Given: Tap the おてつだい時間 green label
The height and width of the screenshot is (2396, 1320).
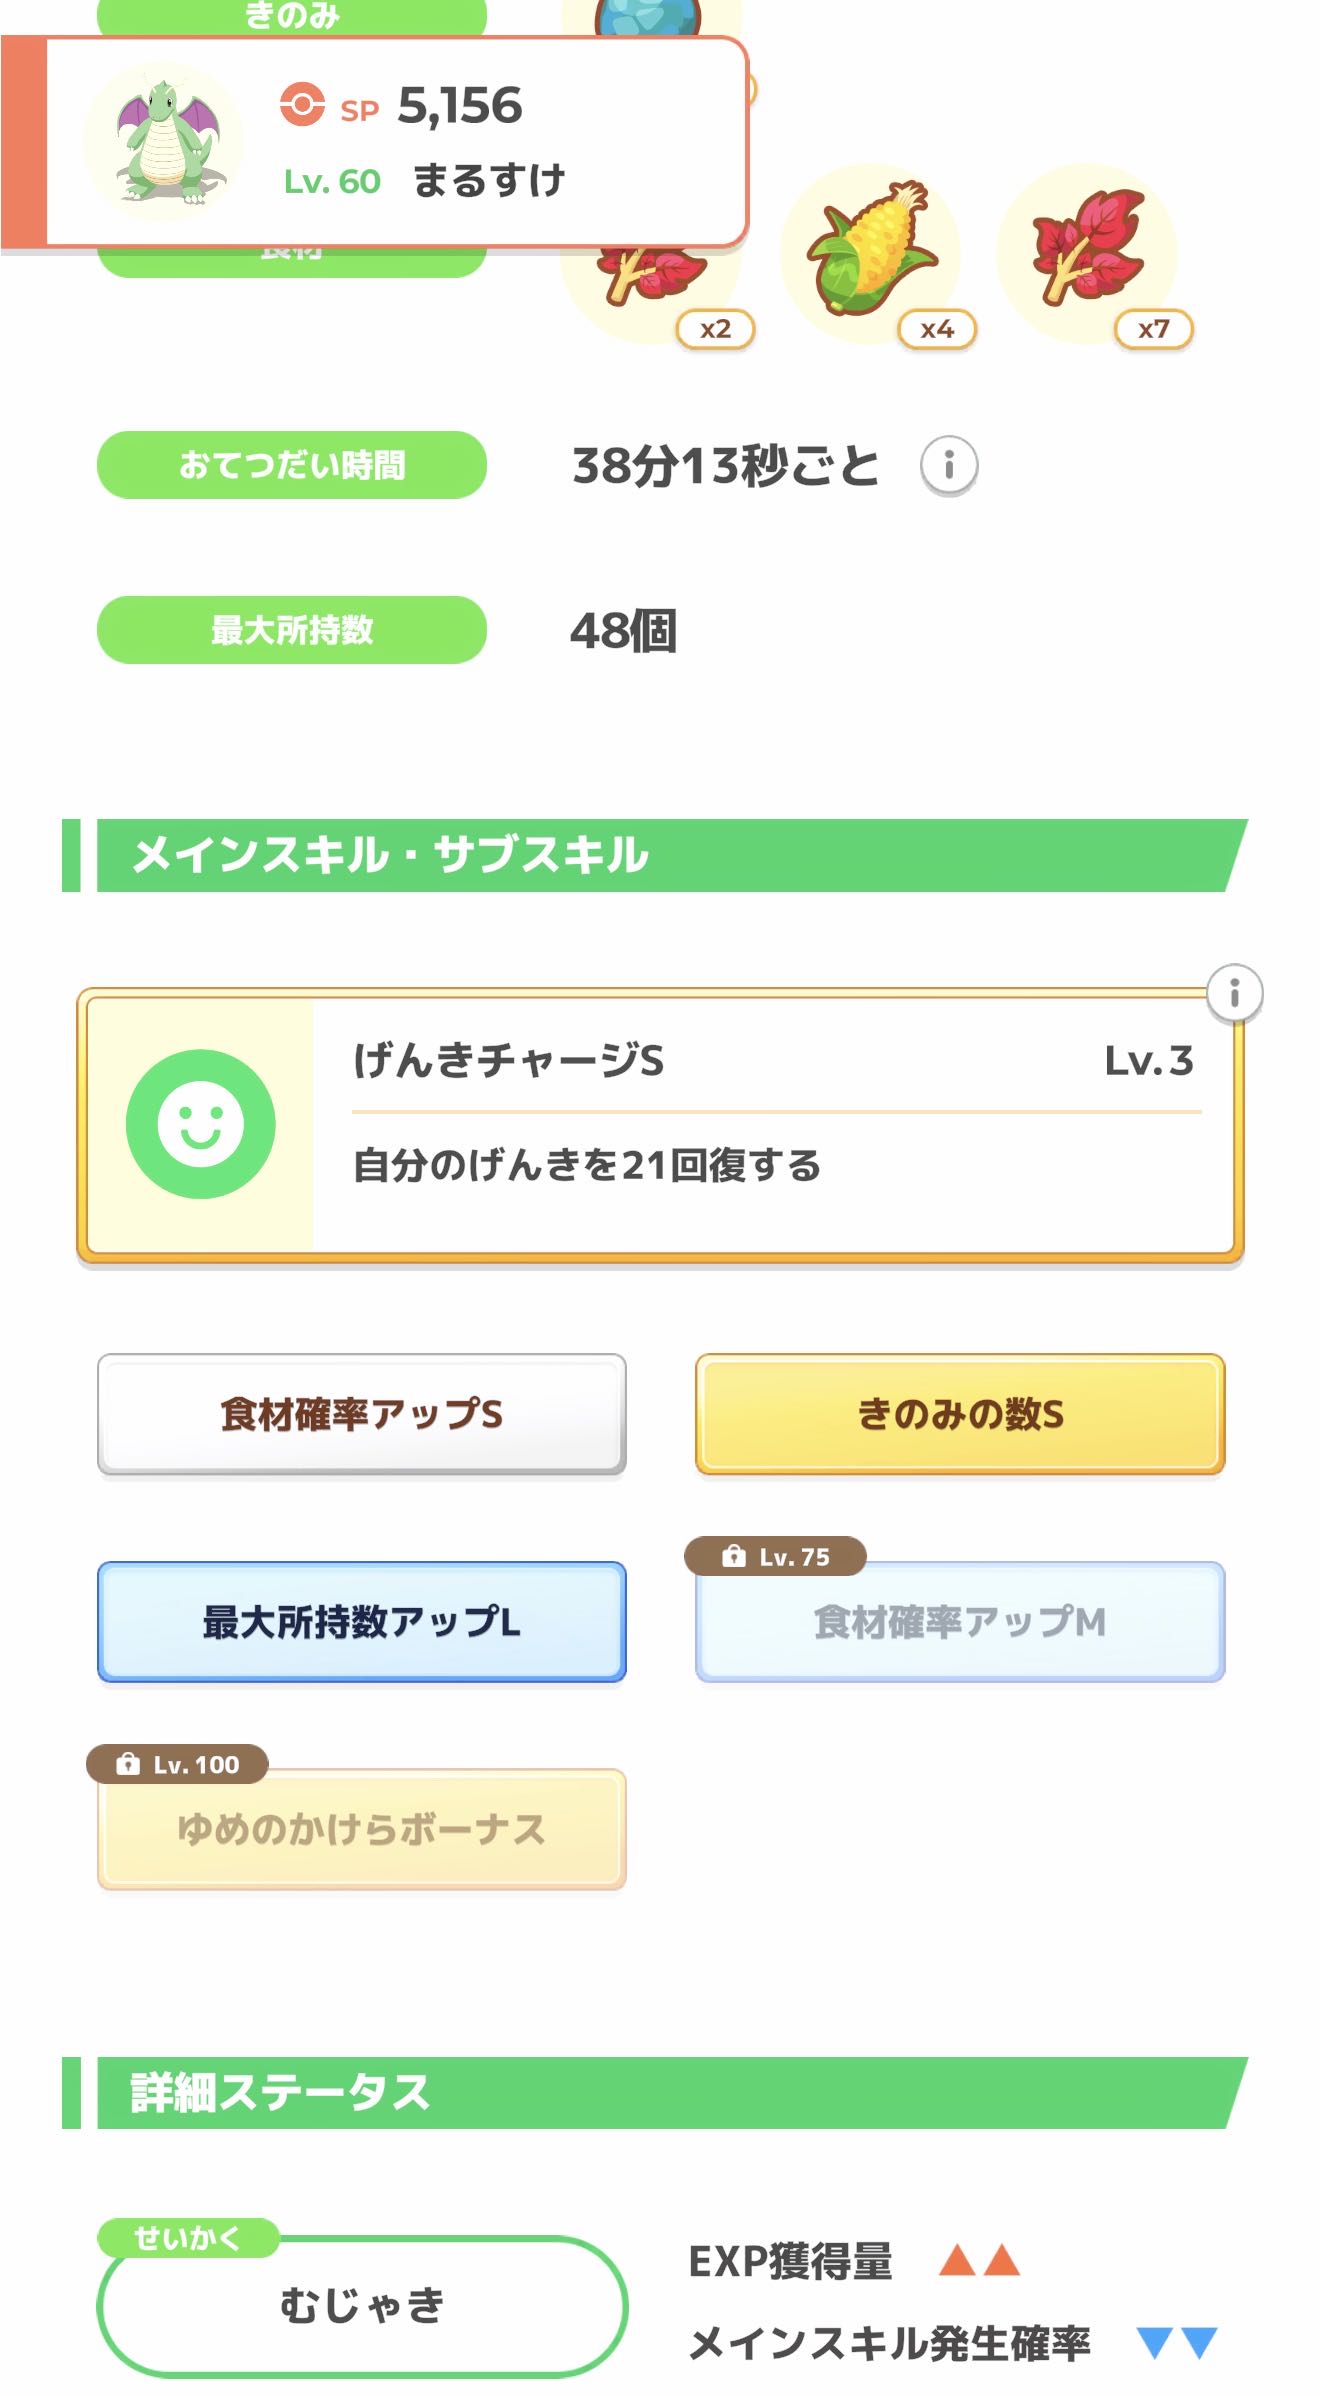Looking at the screenshot, I should click(x=291, y=465).
